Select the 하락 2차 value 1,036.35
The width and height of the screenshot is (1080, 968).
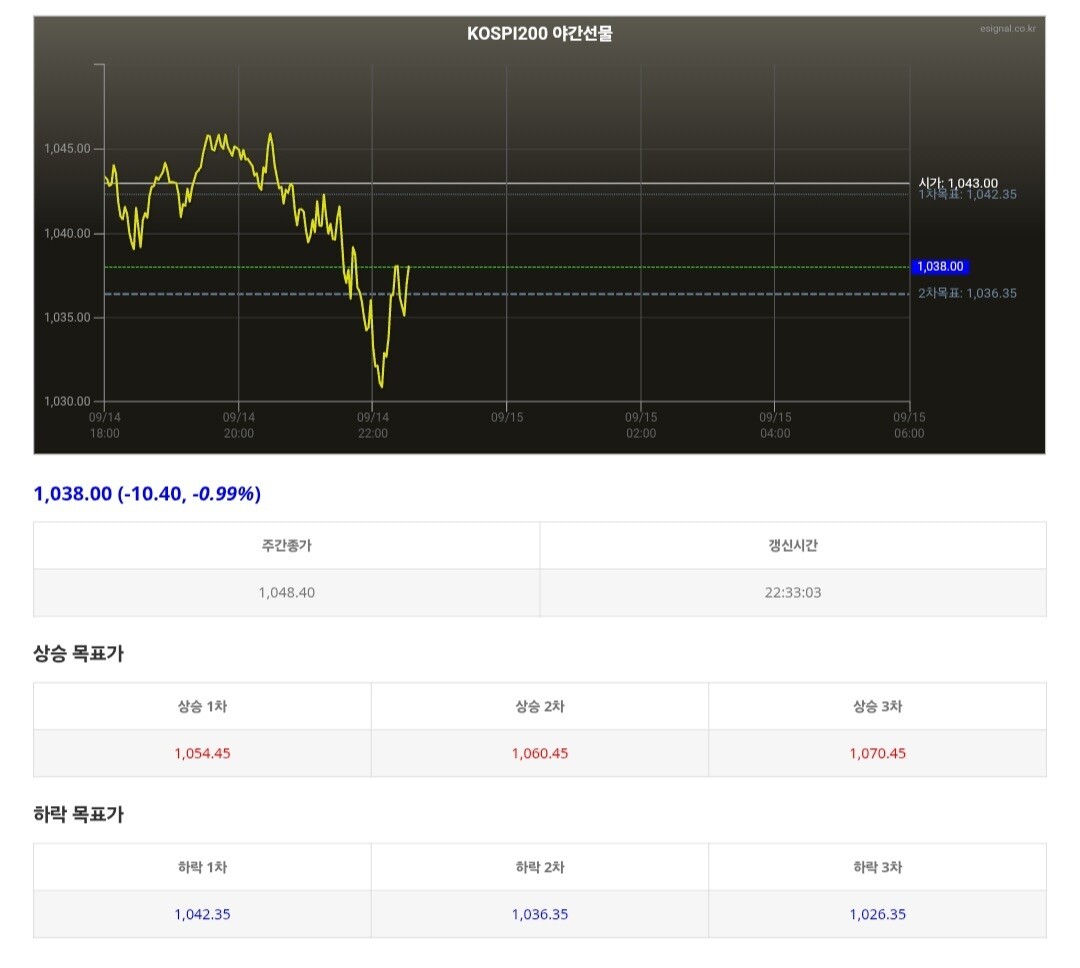click(540, 914)
